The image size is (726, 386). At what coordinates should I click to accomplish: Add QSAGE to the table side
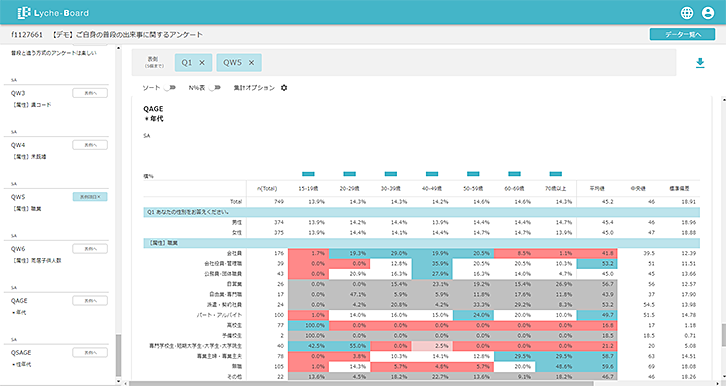tap(90, 352)
